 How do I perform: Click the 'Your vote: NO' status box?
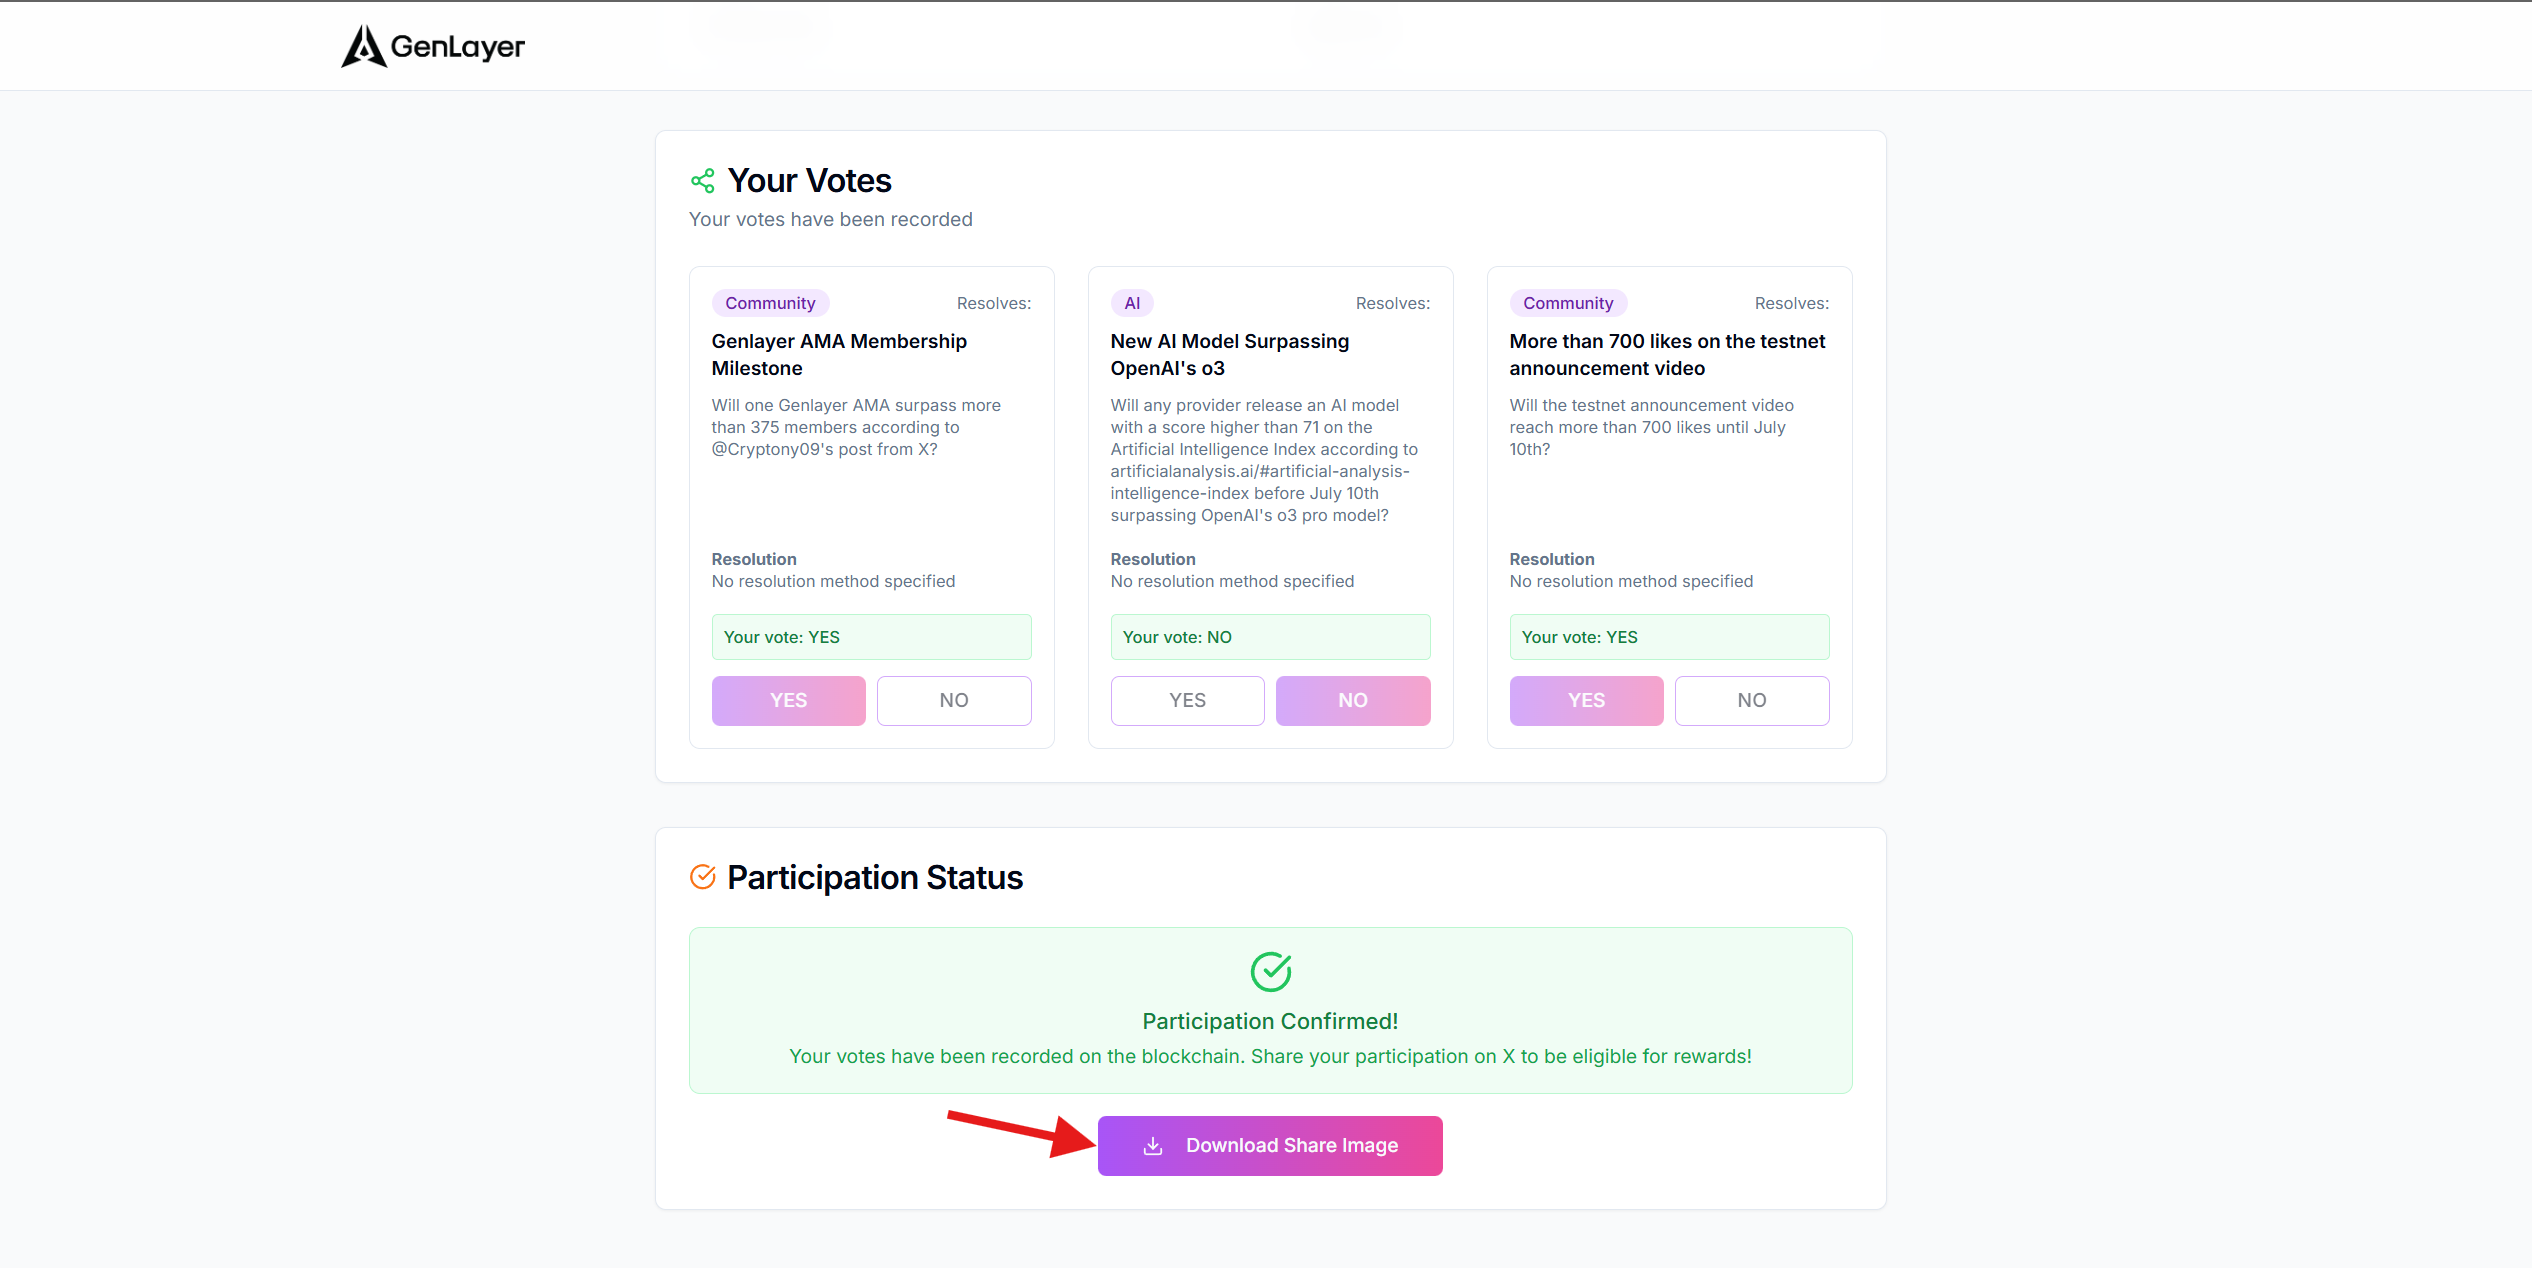point(1271,637)
